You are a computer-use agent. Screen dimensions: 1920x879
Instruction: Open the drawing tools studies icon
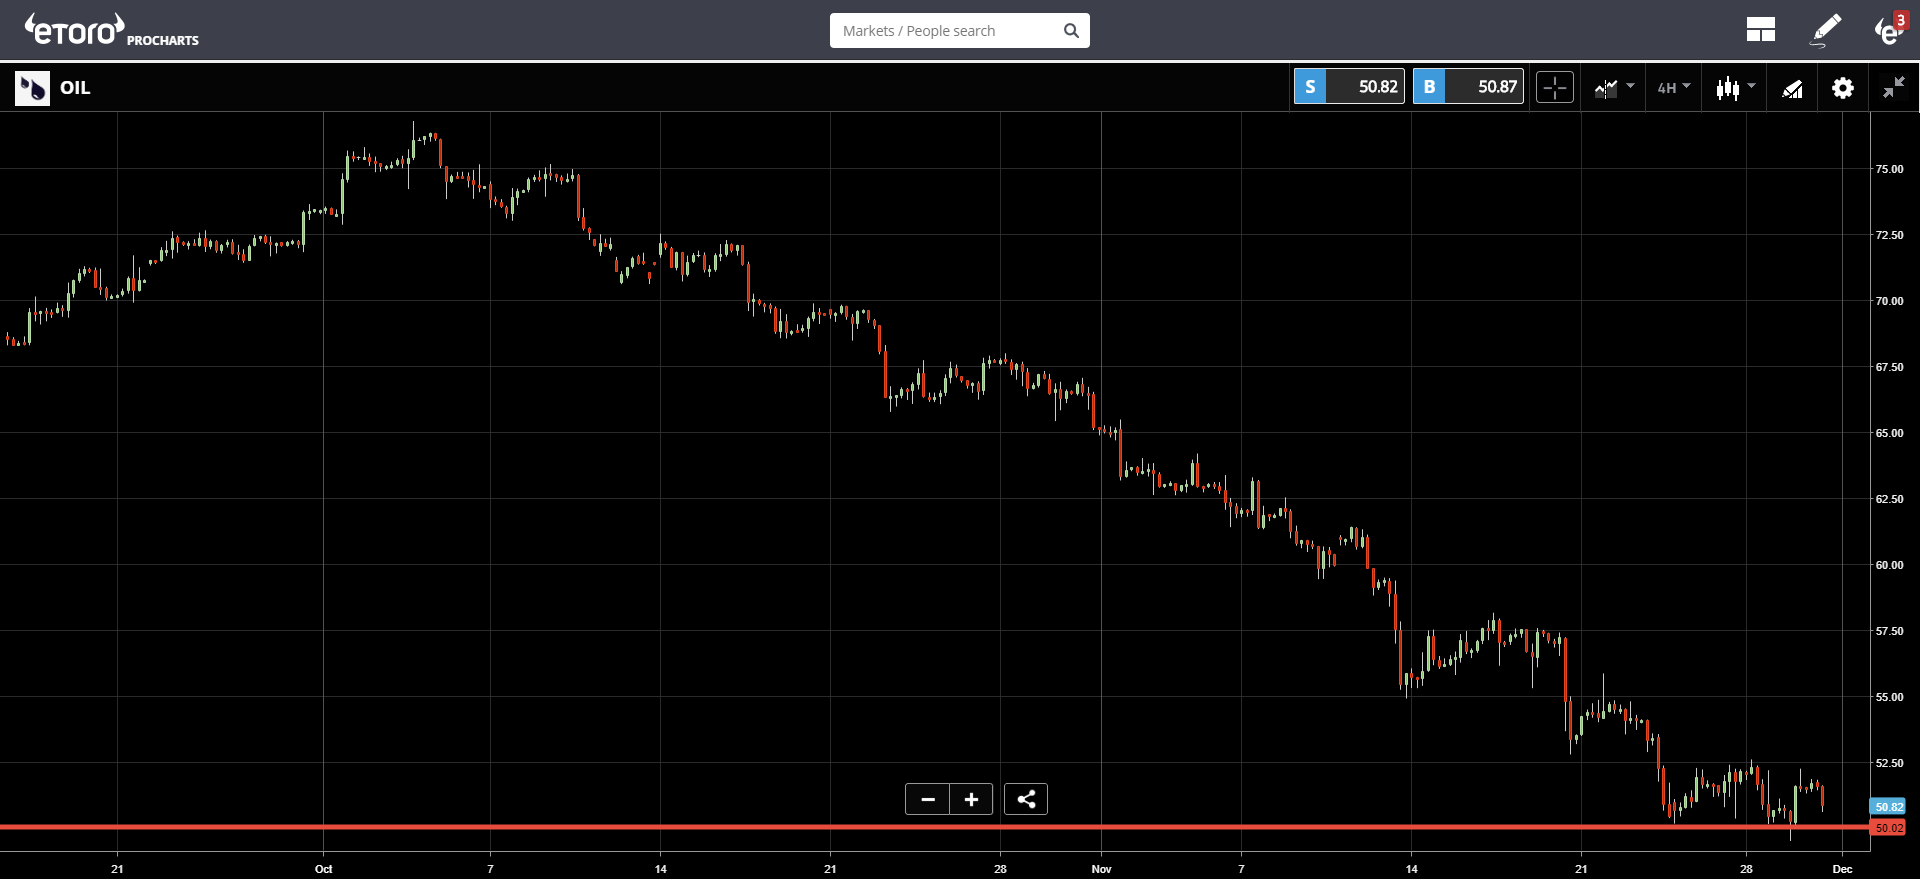click(x=1792, y=88)
